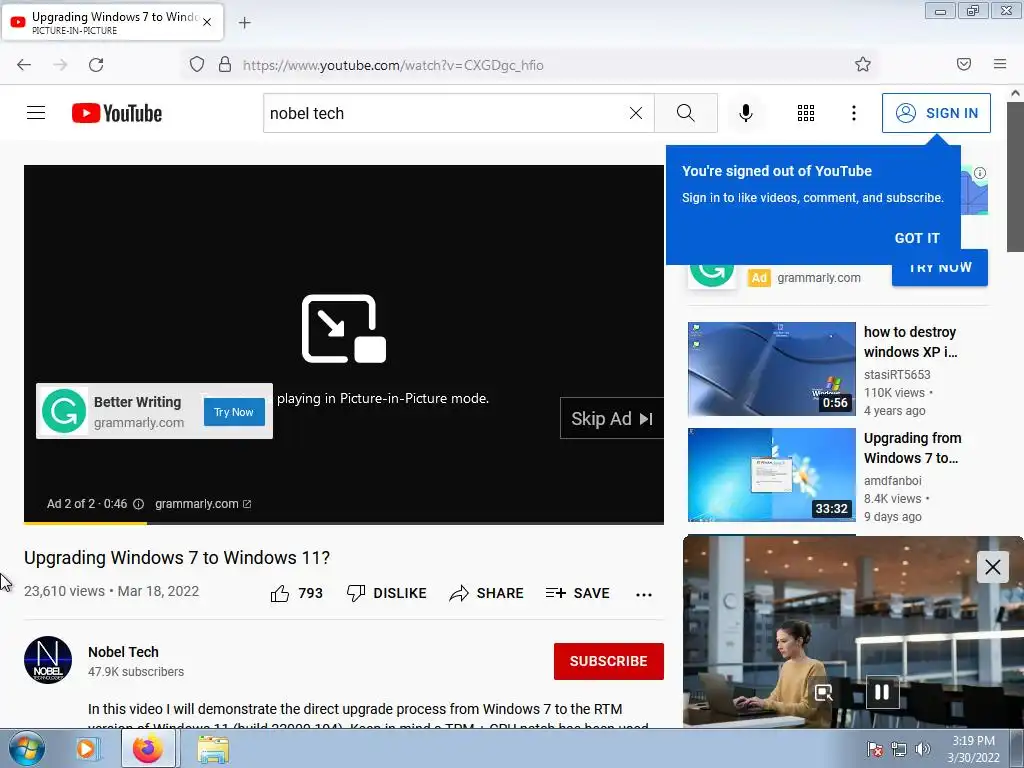
Task: Click TRY NOW in sidebar Grammarly ad
Action: click(940, 267)
